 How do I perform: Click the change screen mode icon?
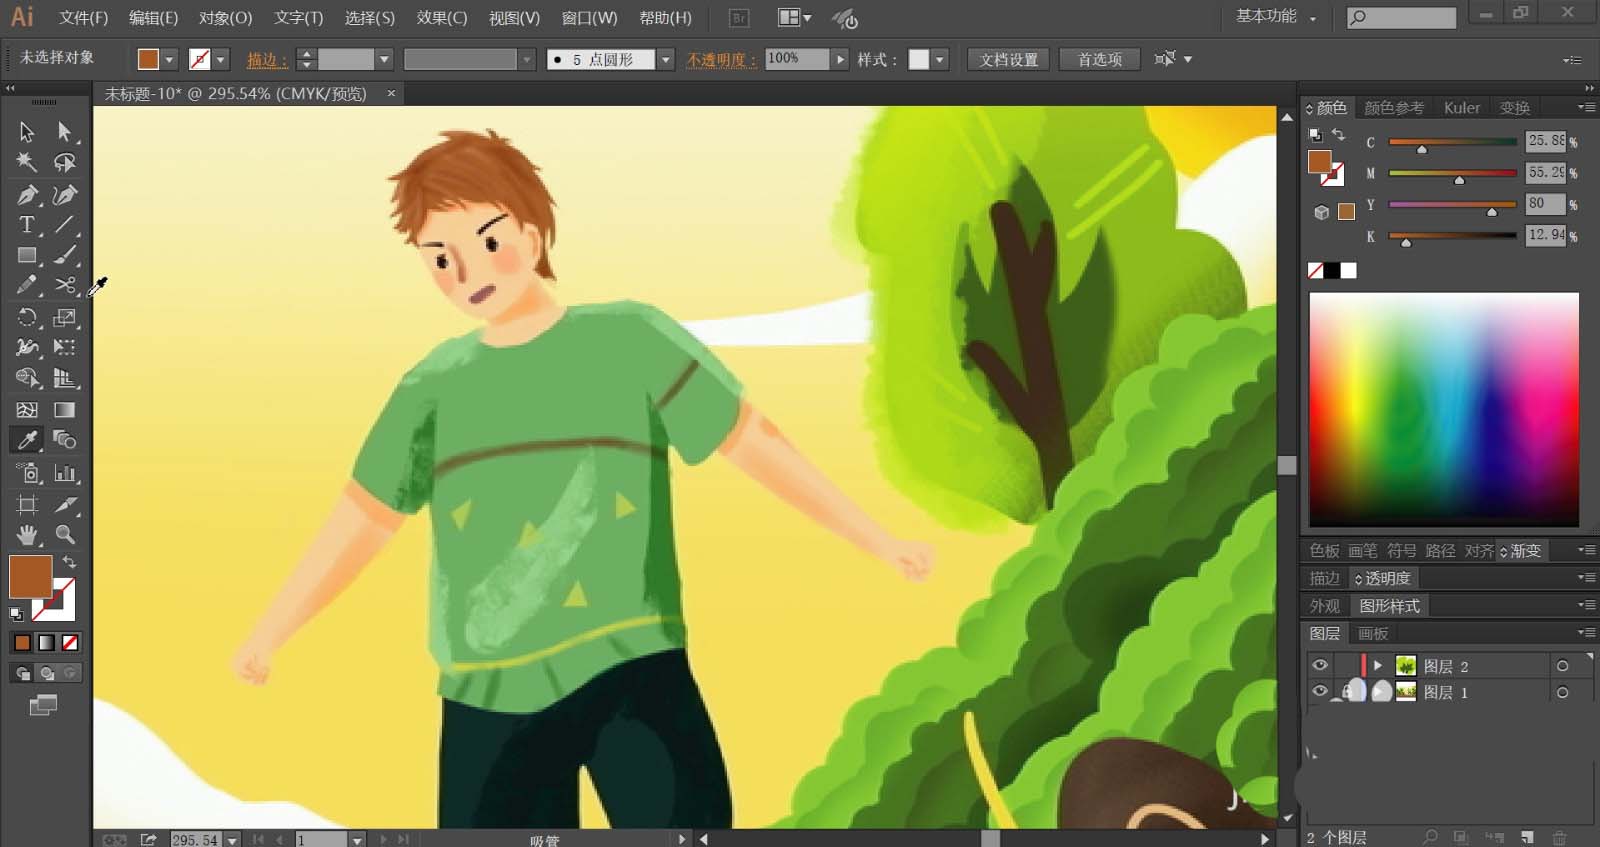point(43,706)
